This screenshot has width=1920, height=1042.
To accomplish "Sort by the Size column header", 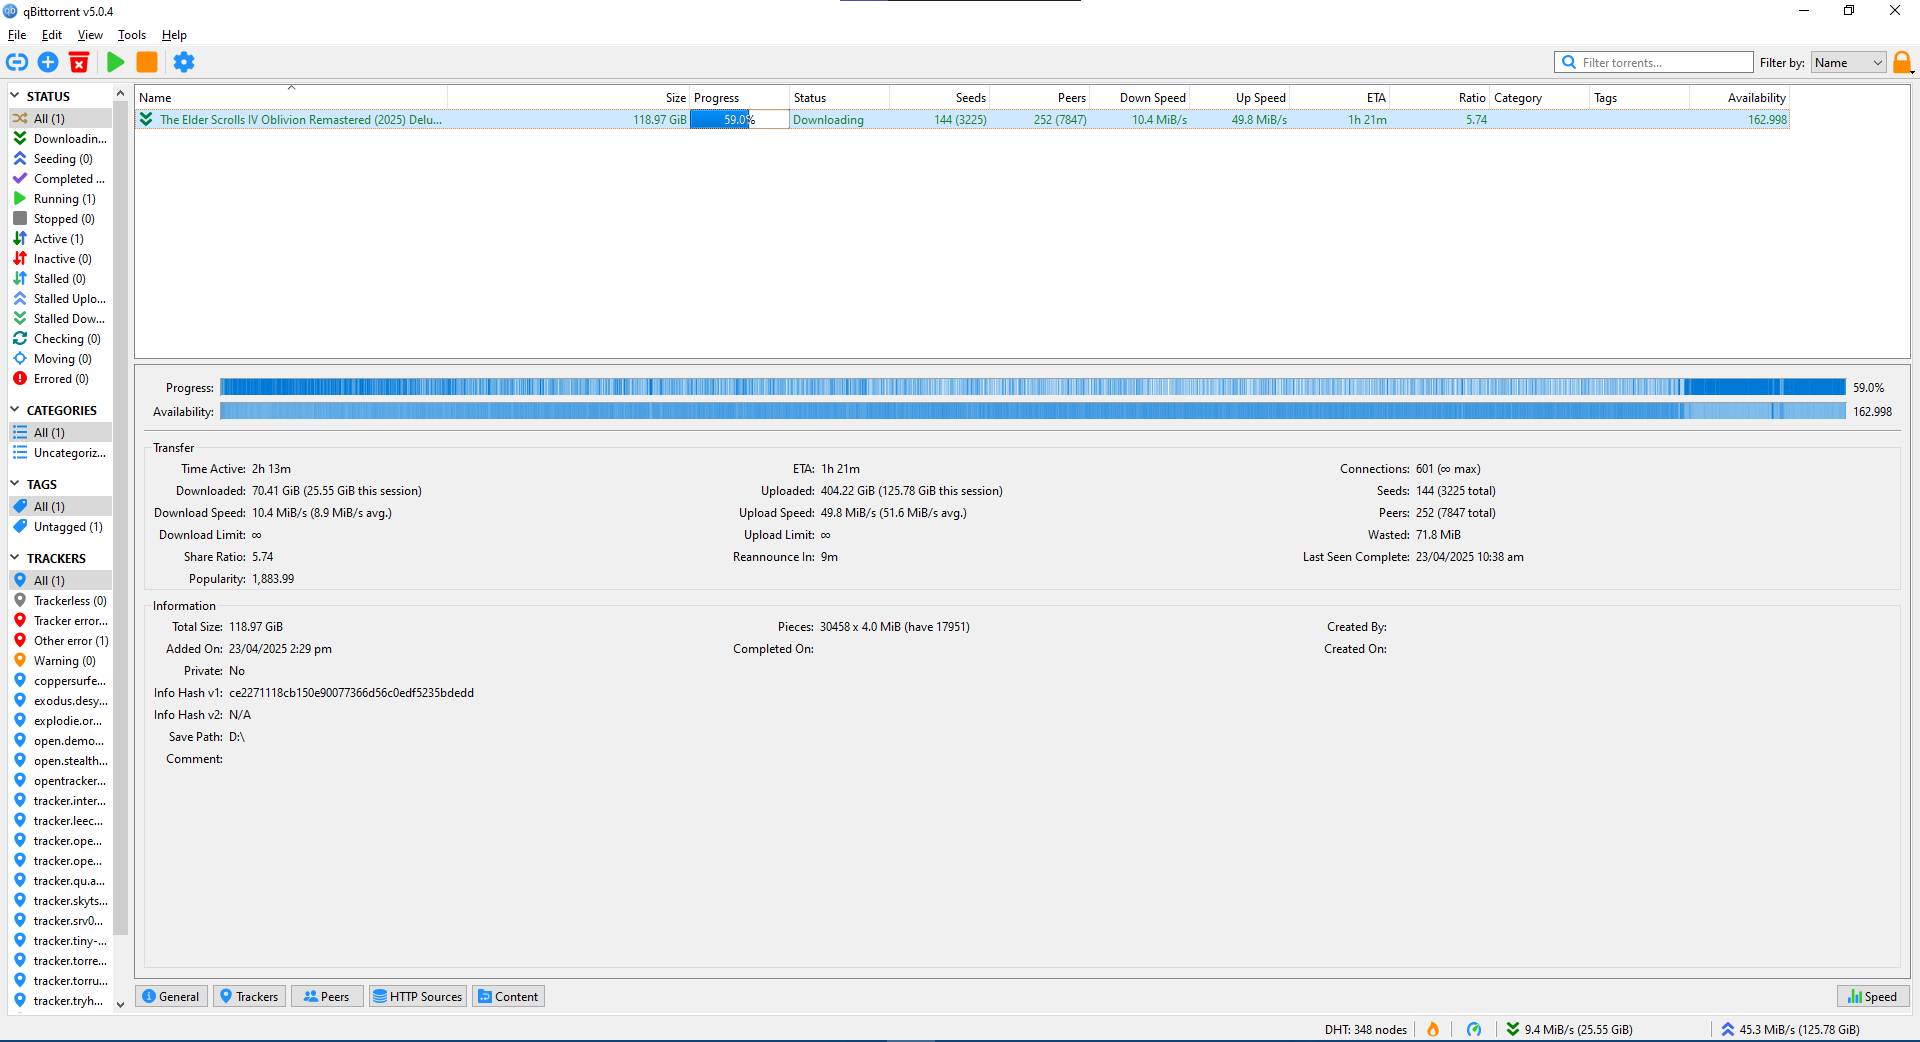I will point(568,98).
